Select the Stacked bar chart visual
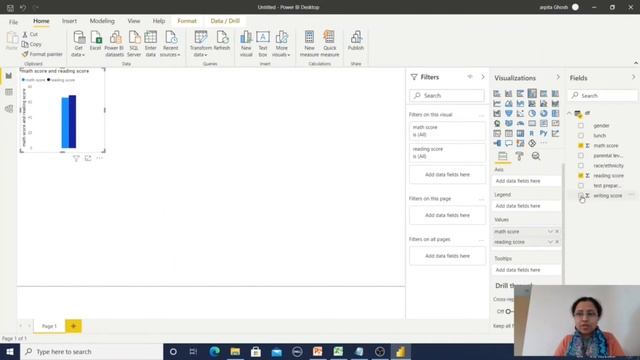The width and height of the screenshot is (640, 360). 497,93
